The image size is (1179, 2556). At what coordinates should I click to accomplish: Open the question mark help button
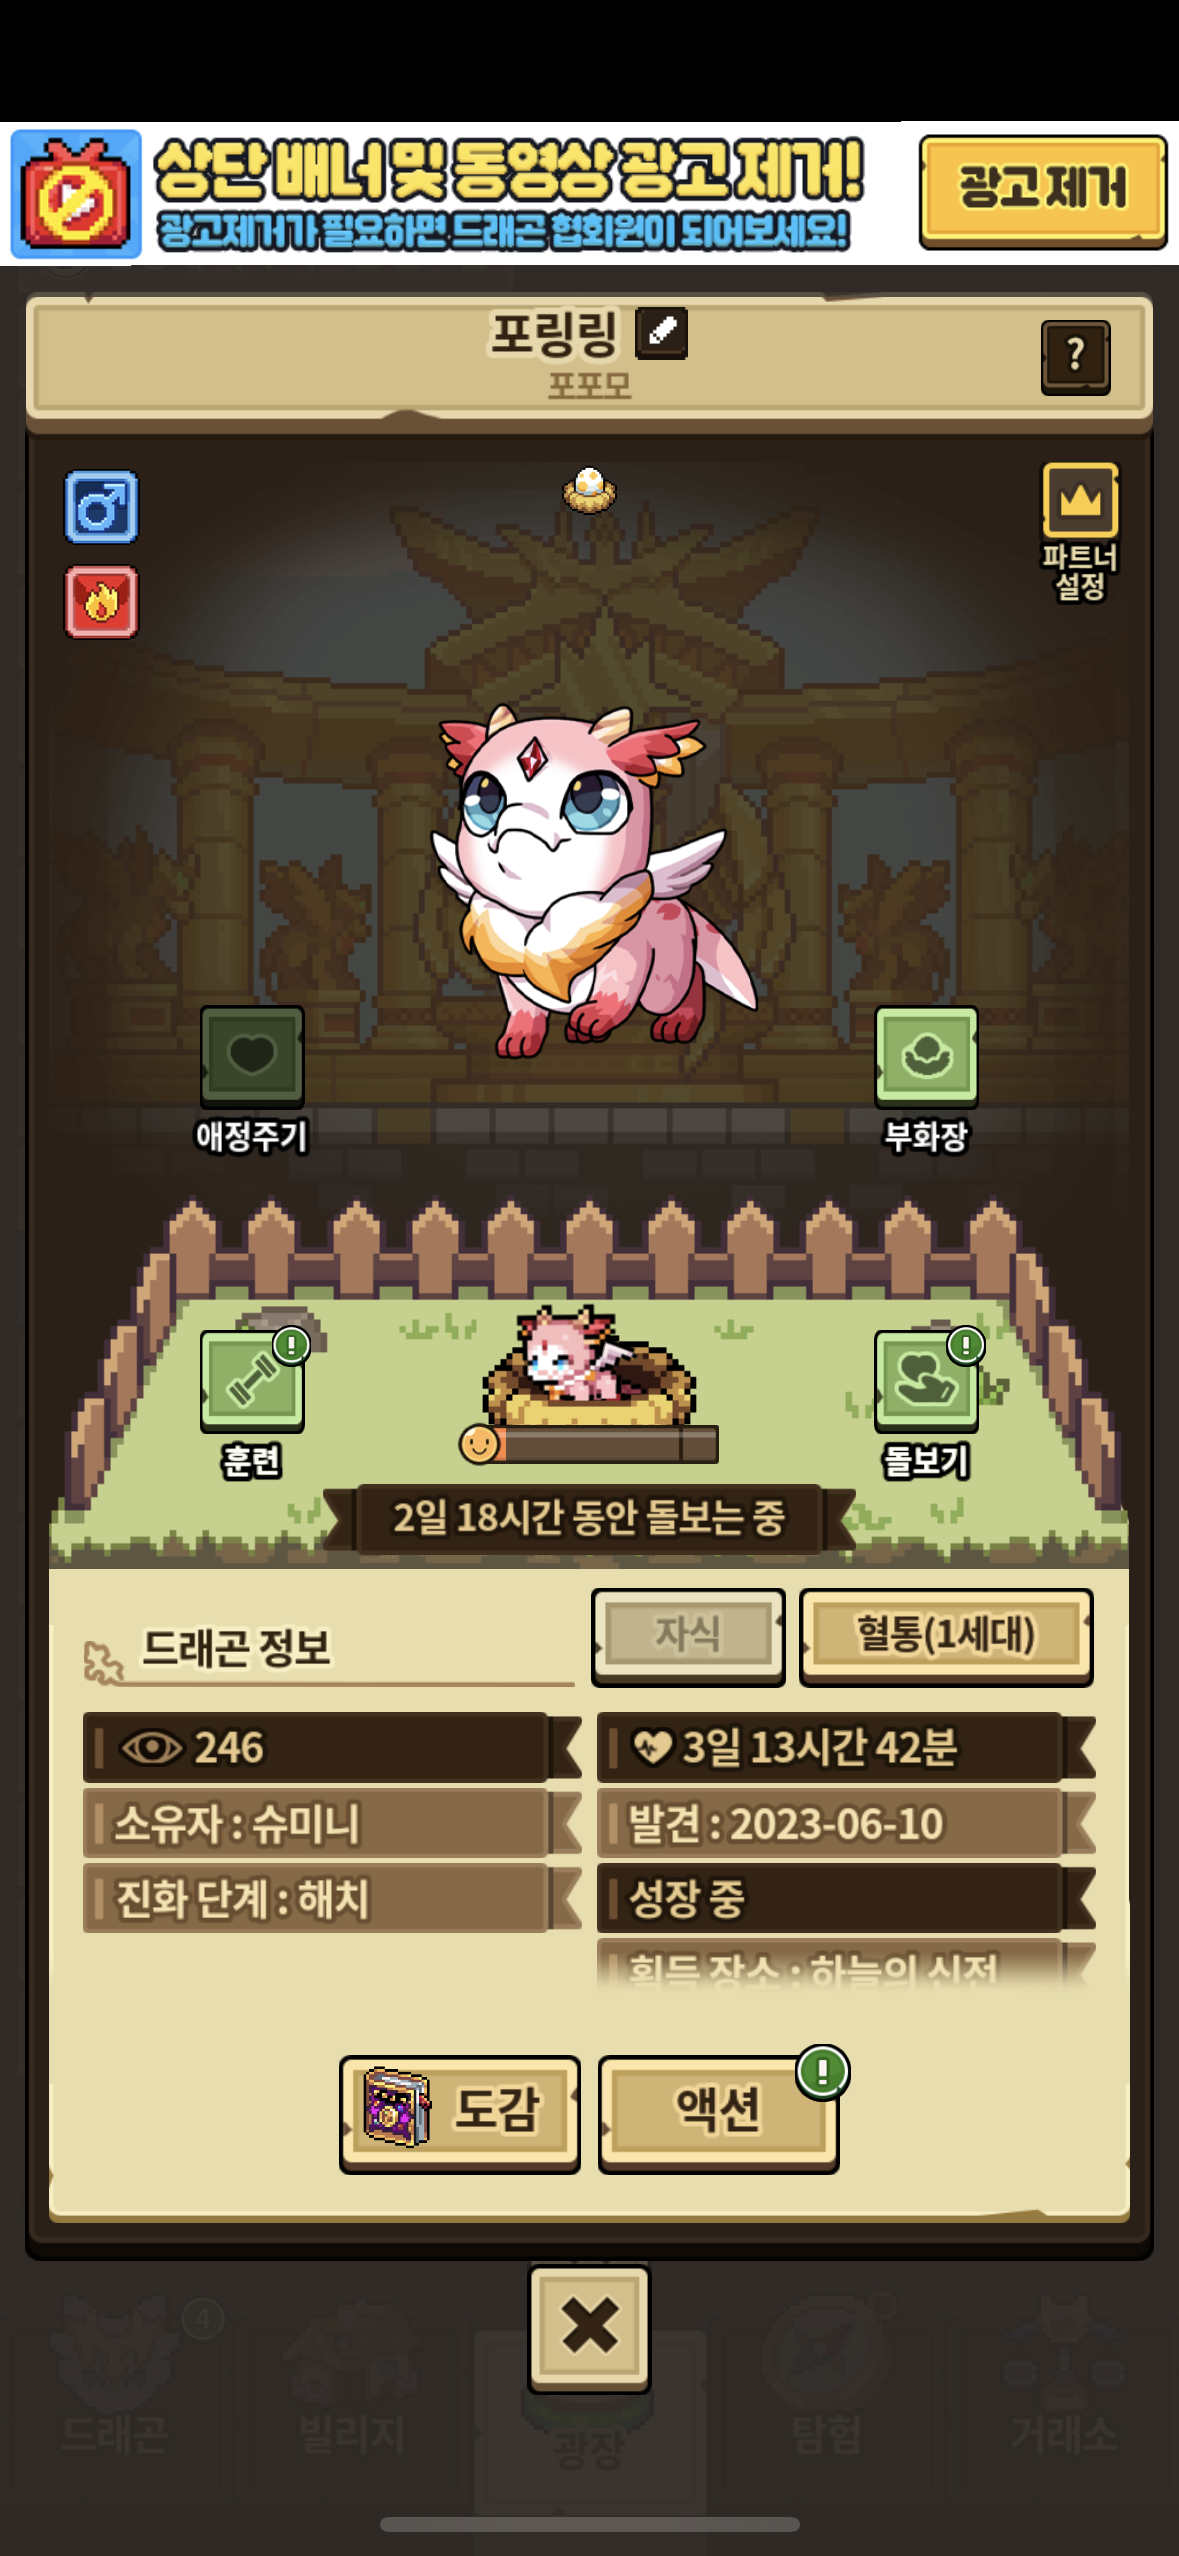pyautogui.click(x=1076, y=357)
